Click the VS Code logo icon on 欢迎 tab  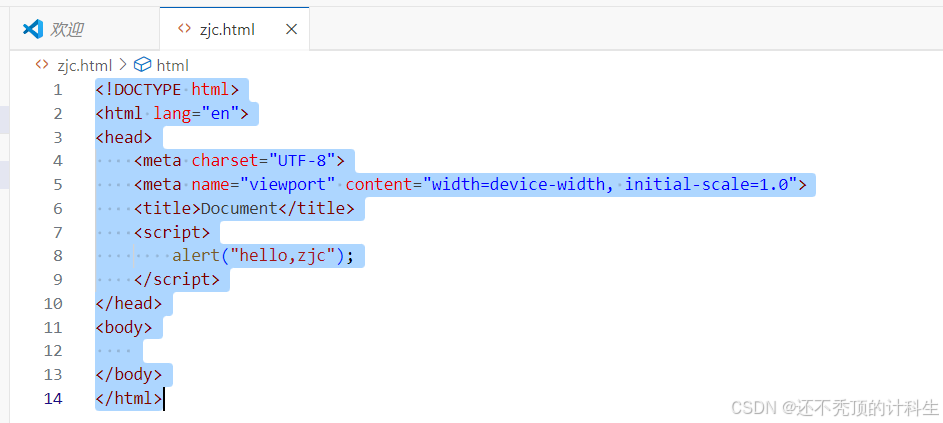(x=32, y=29)
